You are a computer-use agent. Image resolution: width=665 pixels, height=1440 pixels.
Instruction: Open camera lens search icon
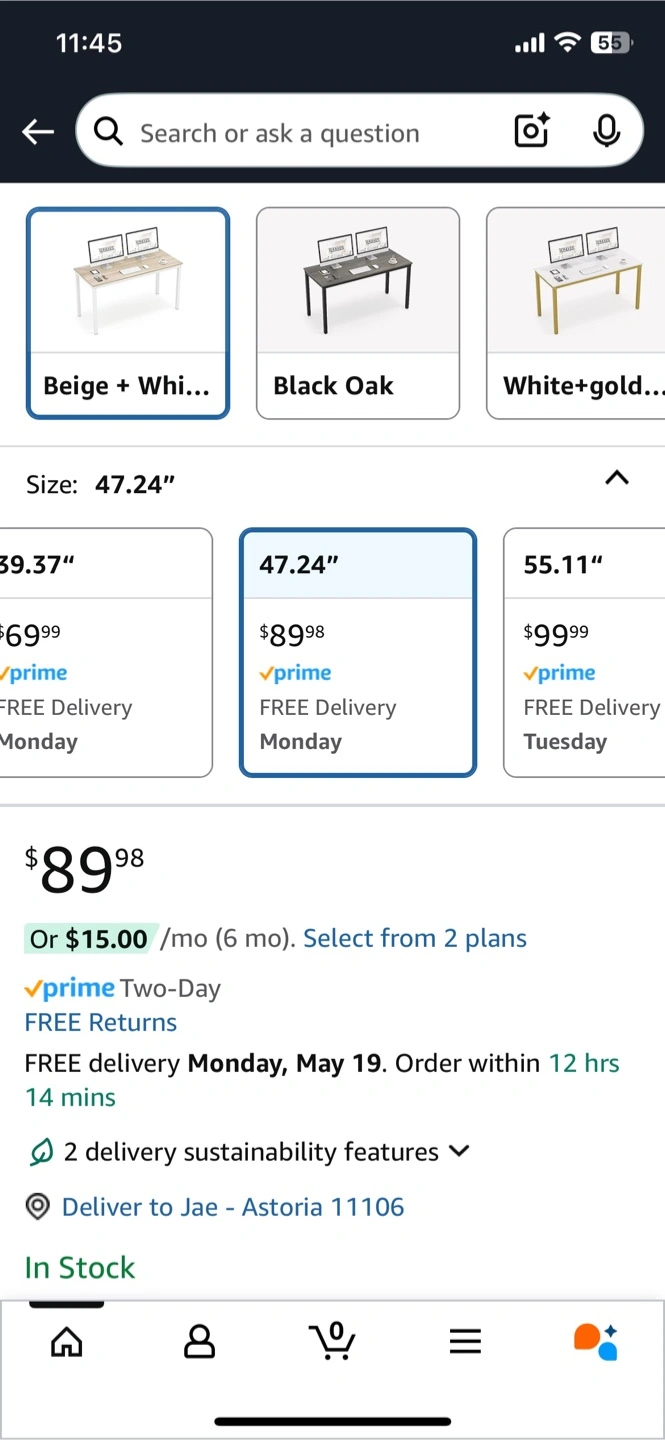532,131
